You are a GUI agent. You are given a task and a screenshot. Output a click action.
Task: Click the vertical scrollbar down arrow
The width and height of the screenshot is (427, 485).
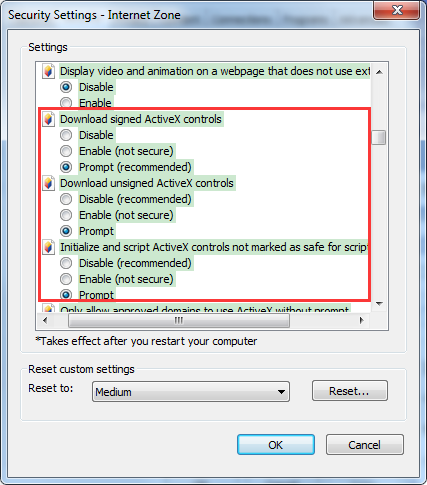coord(379,304)
